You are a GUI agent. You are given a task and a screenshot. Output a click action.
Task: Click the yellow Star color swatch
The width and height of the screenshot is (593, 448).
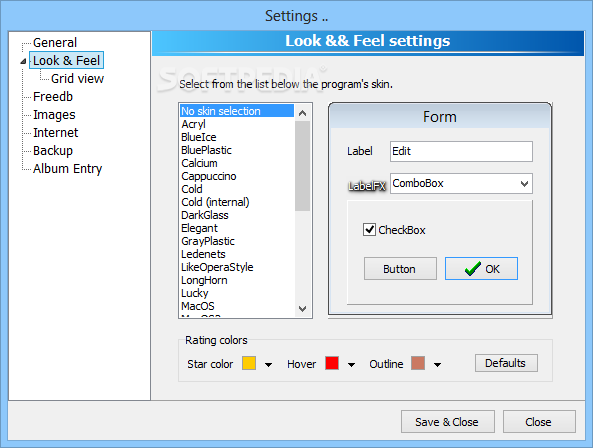point(249,363)
